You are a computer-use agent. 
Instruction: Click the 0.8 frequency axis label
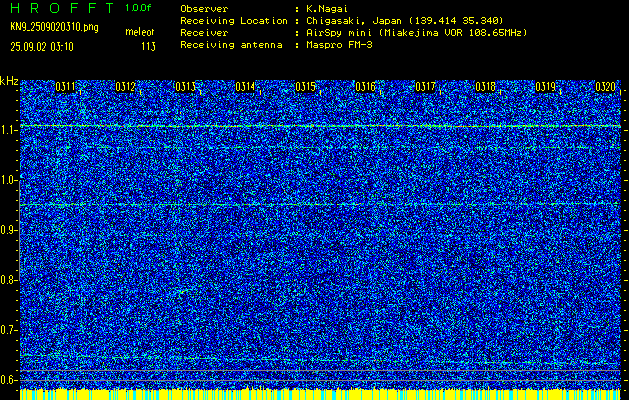(7, 280)
